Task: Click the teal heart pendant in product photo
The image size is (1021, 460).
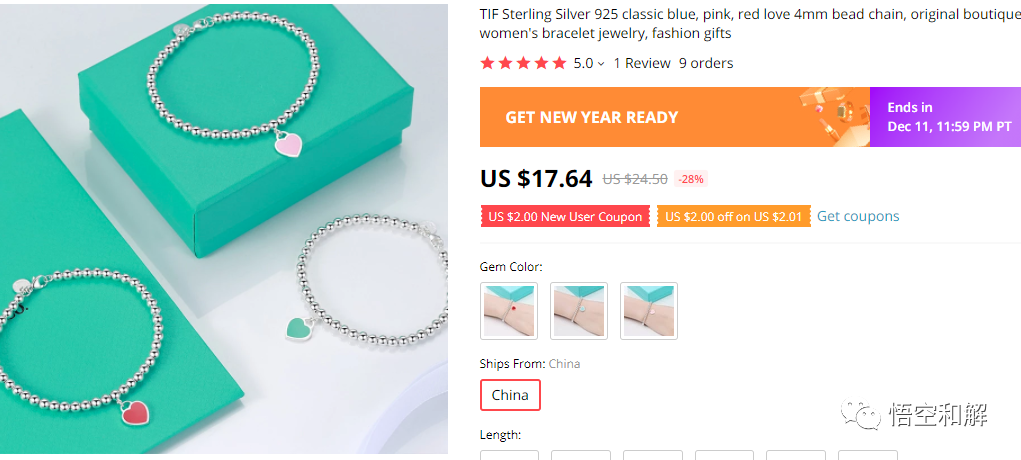Action: pyautogui.click(x=300, y=327)
